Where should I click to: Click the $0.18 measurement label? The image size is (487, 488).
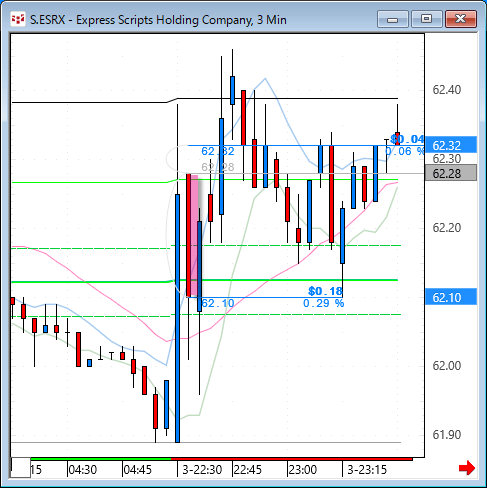(x=325, y=291)
